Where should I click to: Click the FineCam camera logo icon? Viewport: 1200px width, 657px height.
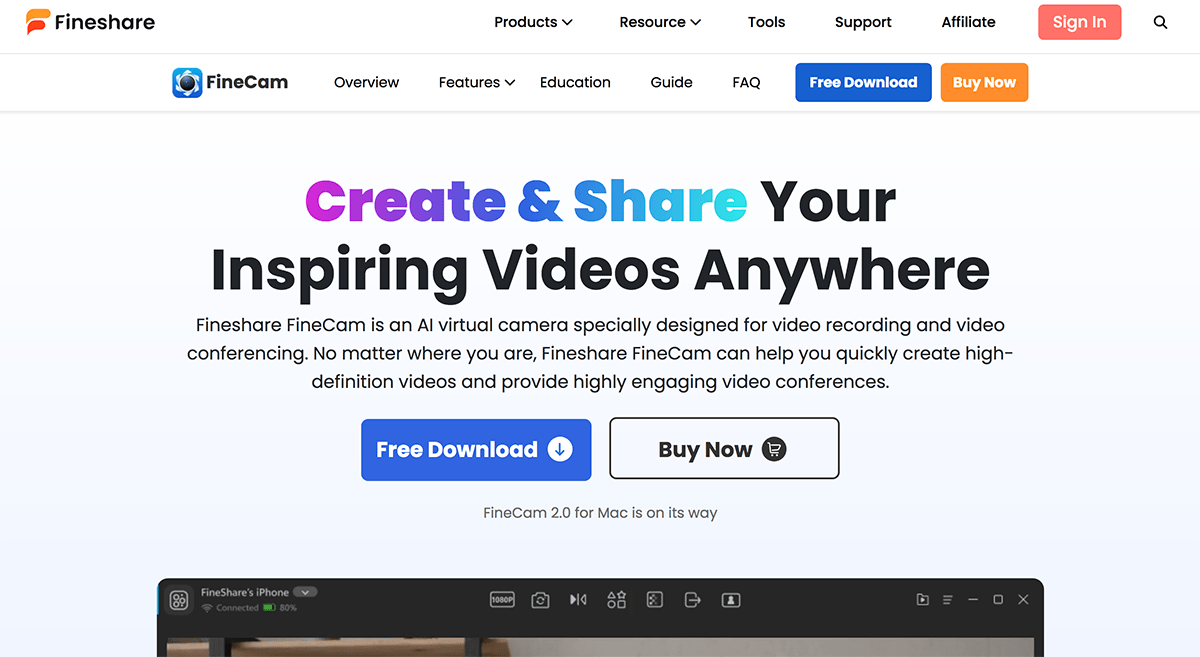click(x=187, y=82)
